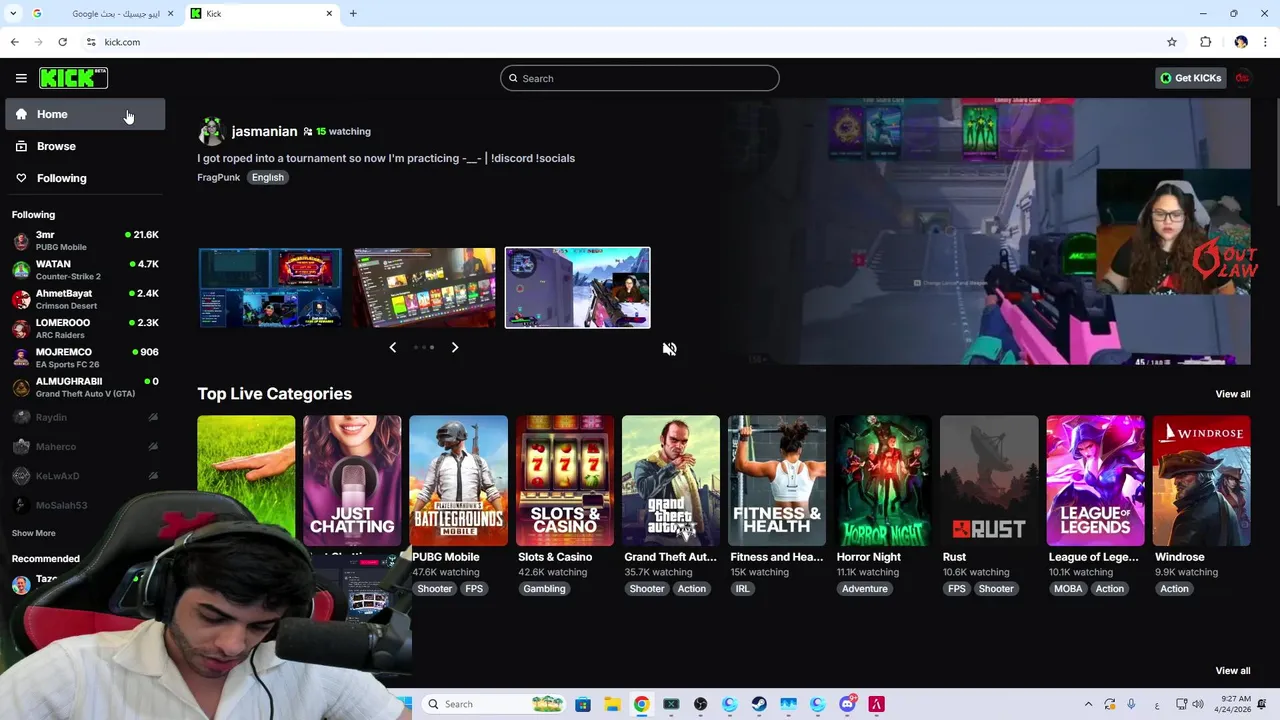Select the Kick browser tab

(x=262, y=13)
